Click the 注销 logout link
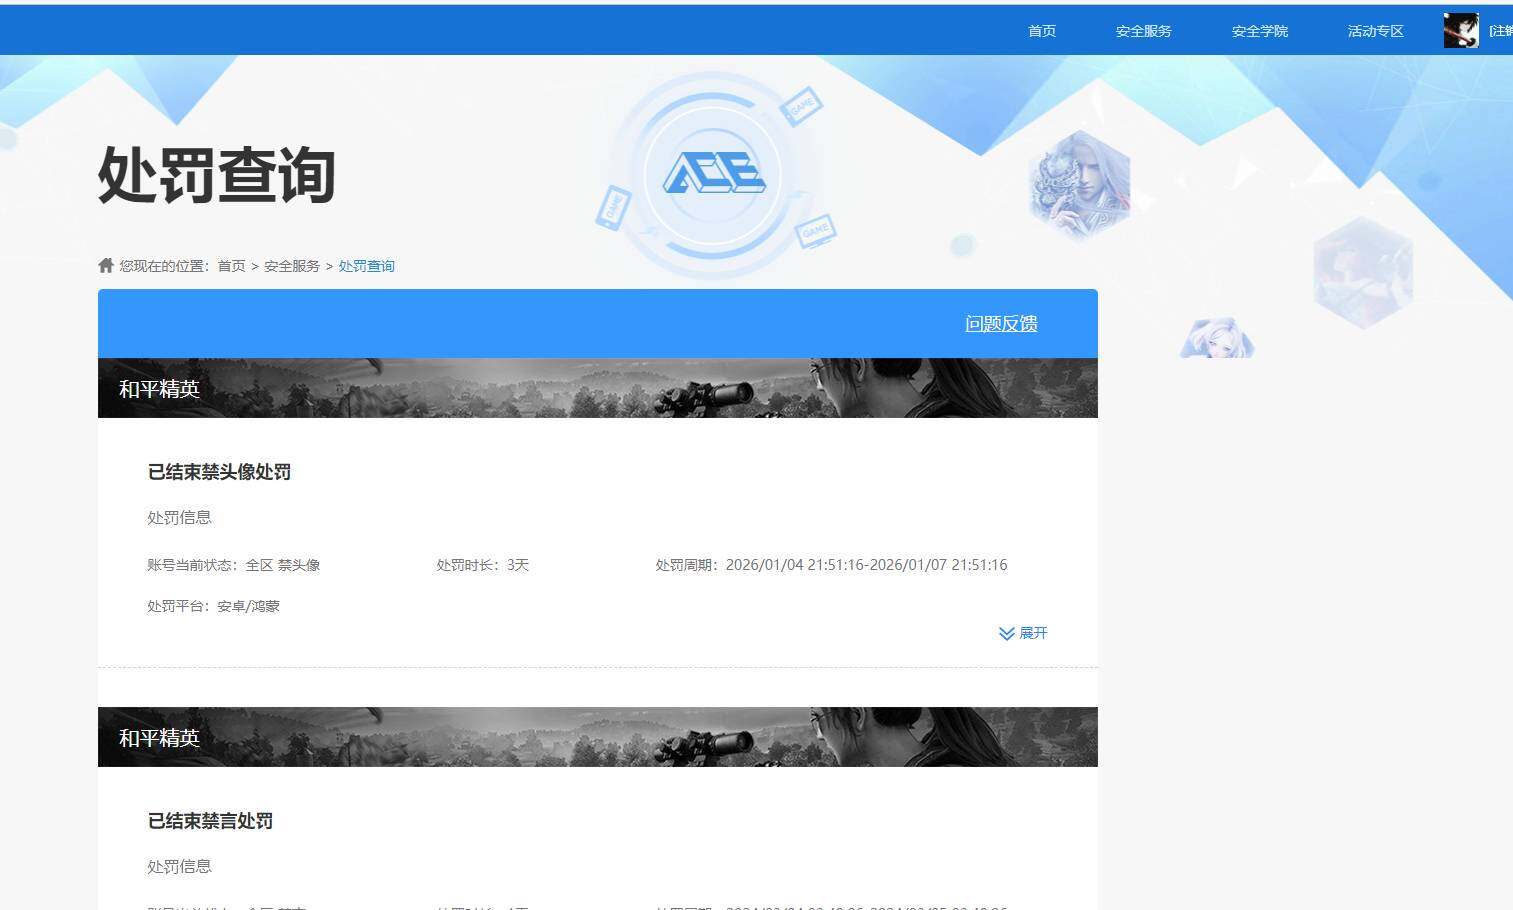Image resolution: width=1513 pixels, height=910 pixels. pyautogui.click(x=1501, y=31)
